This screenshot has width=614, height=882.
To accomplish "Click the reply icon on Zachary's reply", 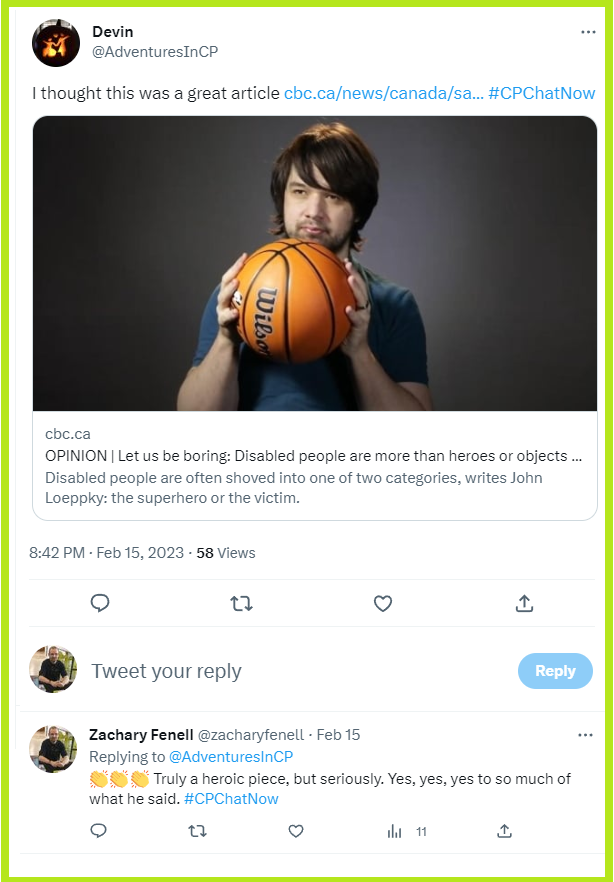I will 99,831.
